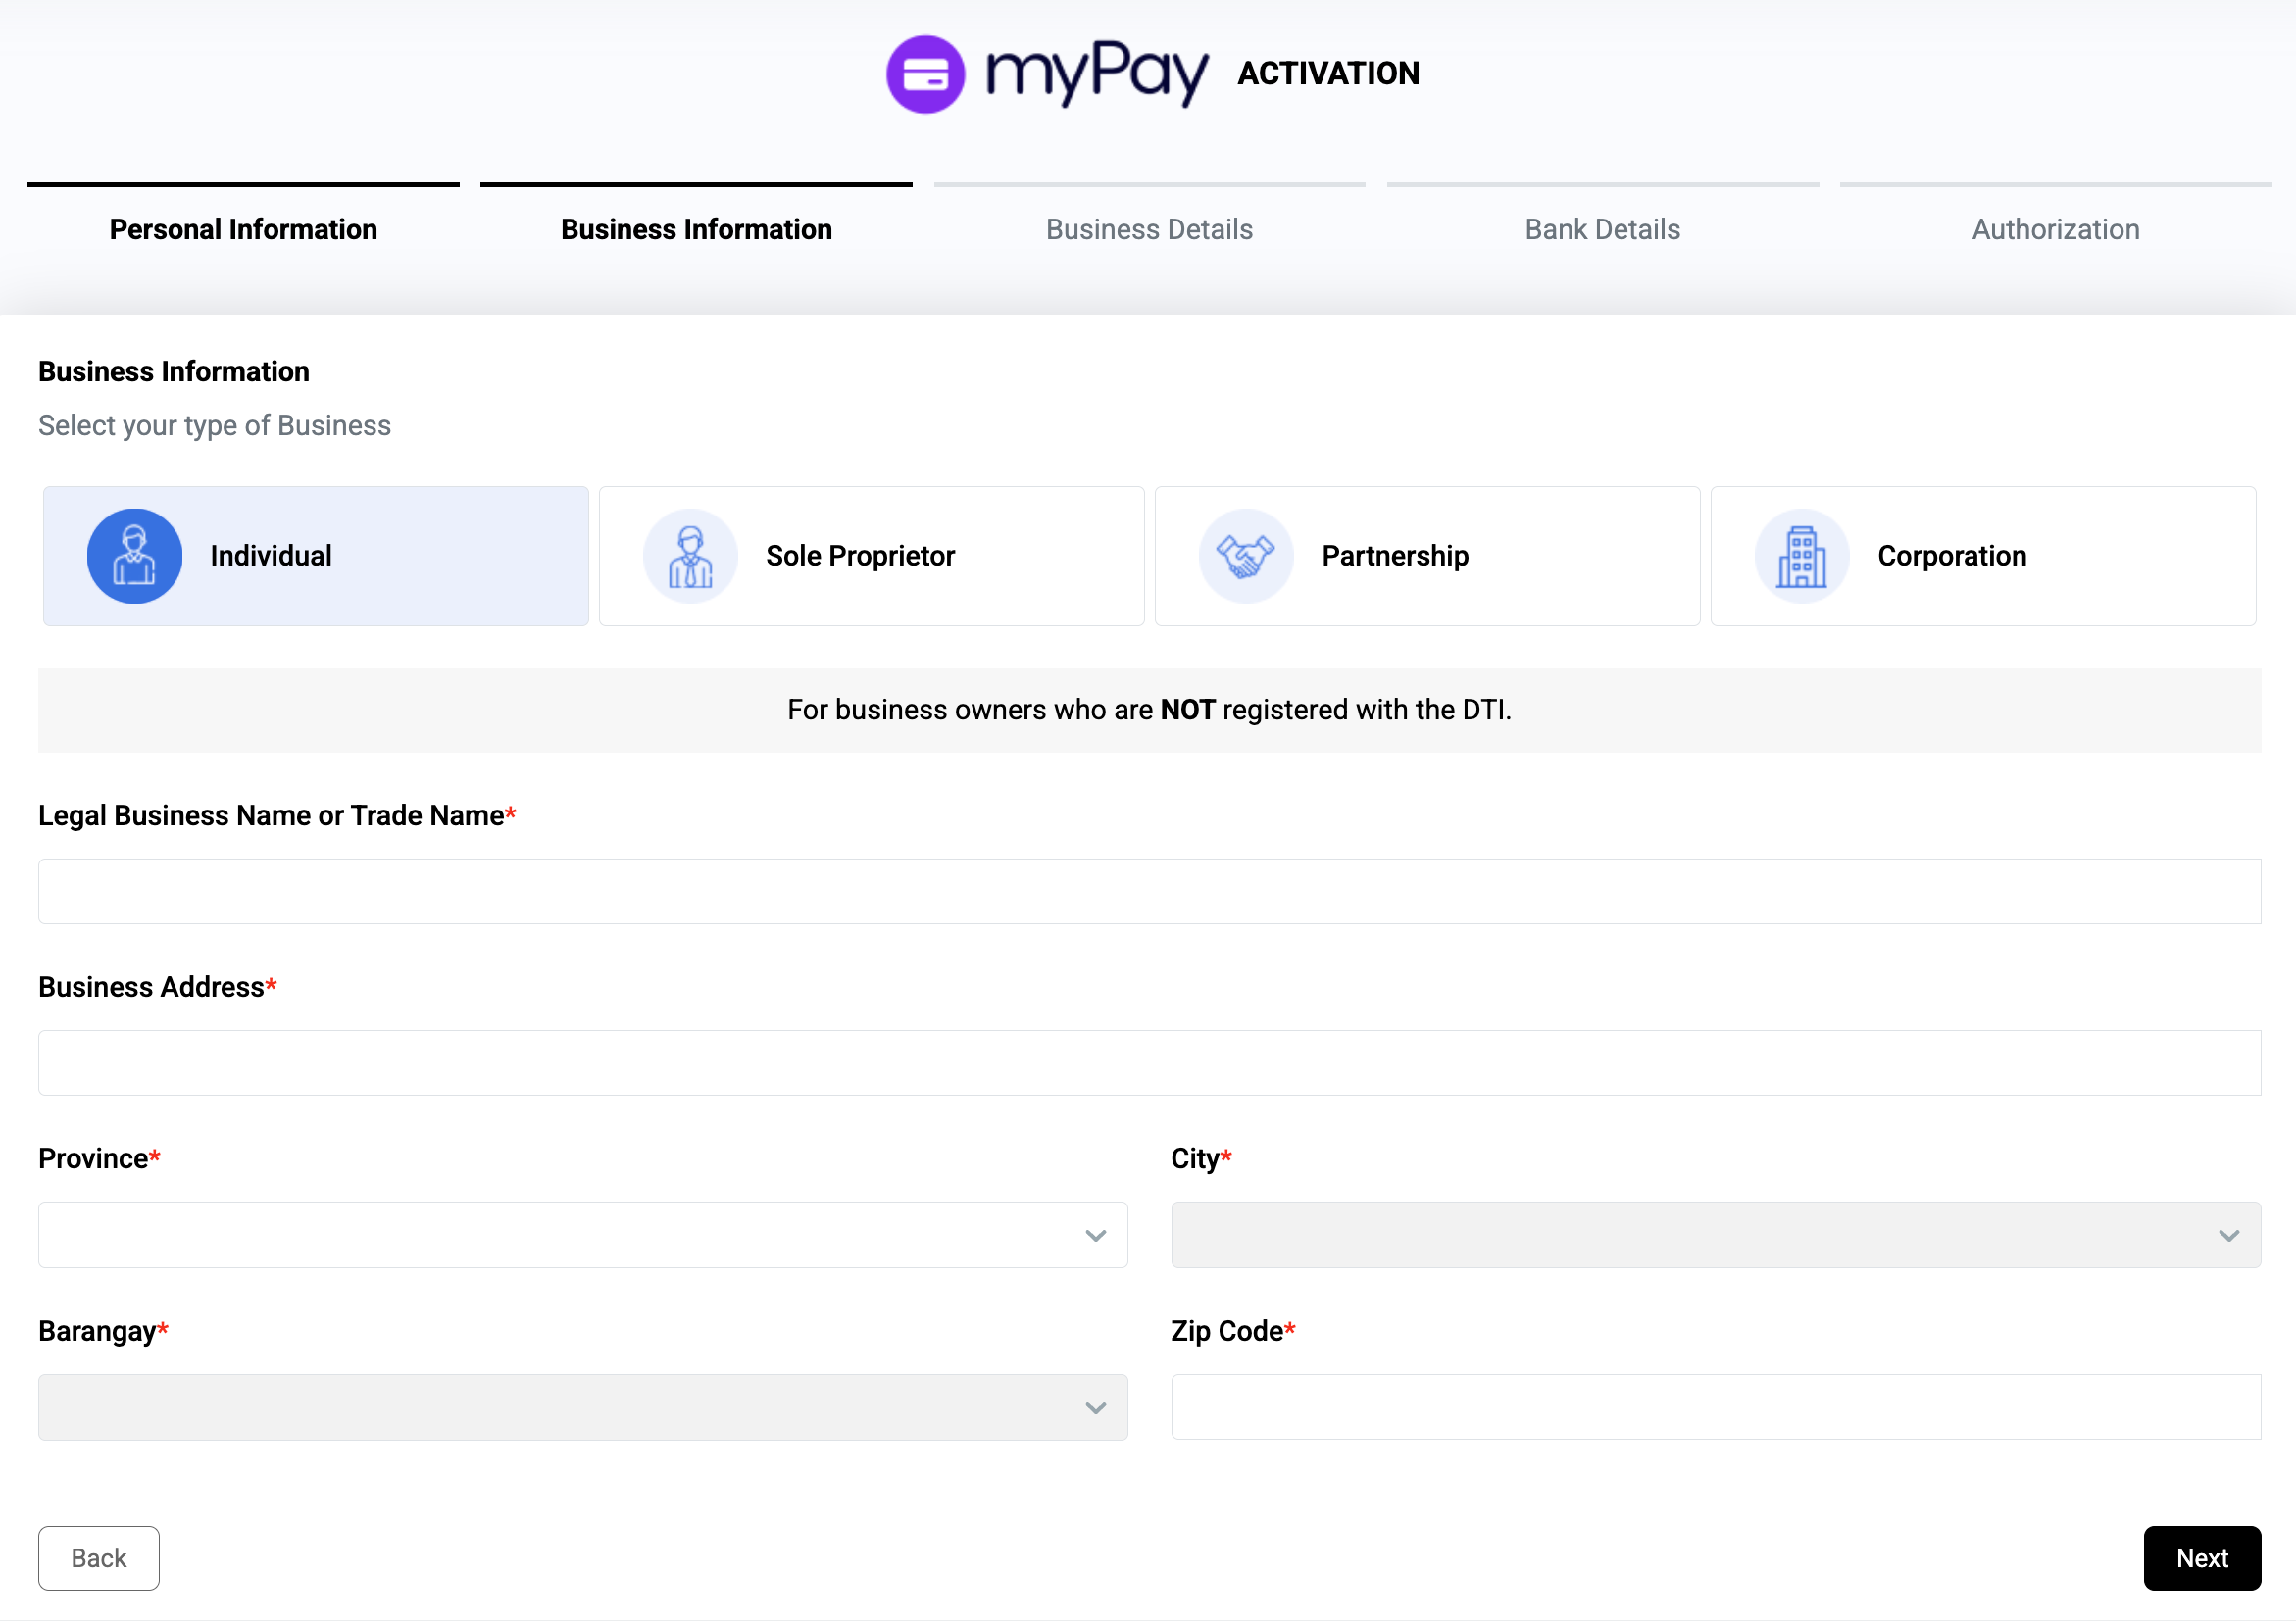The height and width of the screenshot is (1623, 2296).
Task: Switch to Business Details step tab
Action: tap(1149, 229)
